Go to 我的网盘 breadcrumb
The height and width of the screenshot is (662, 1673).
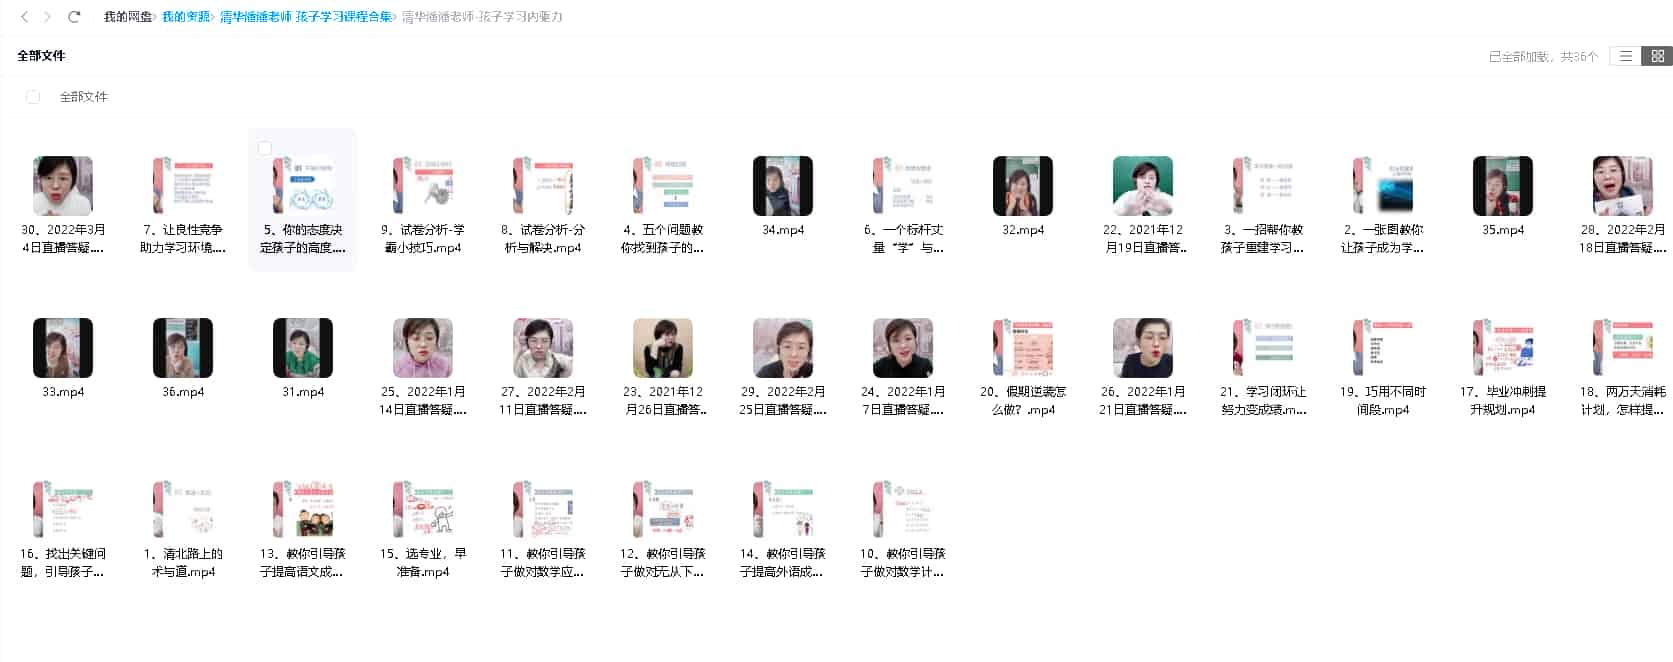click(128, 17)
